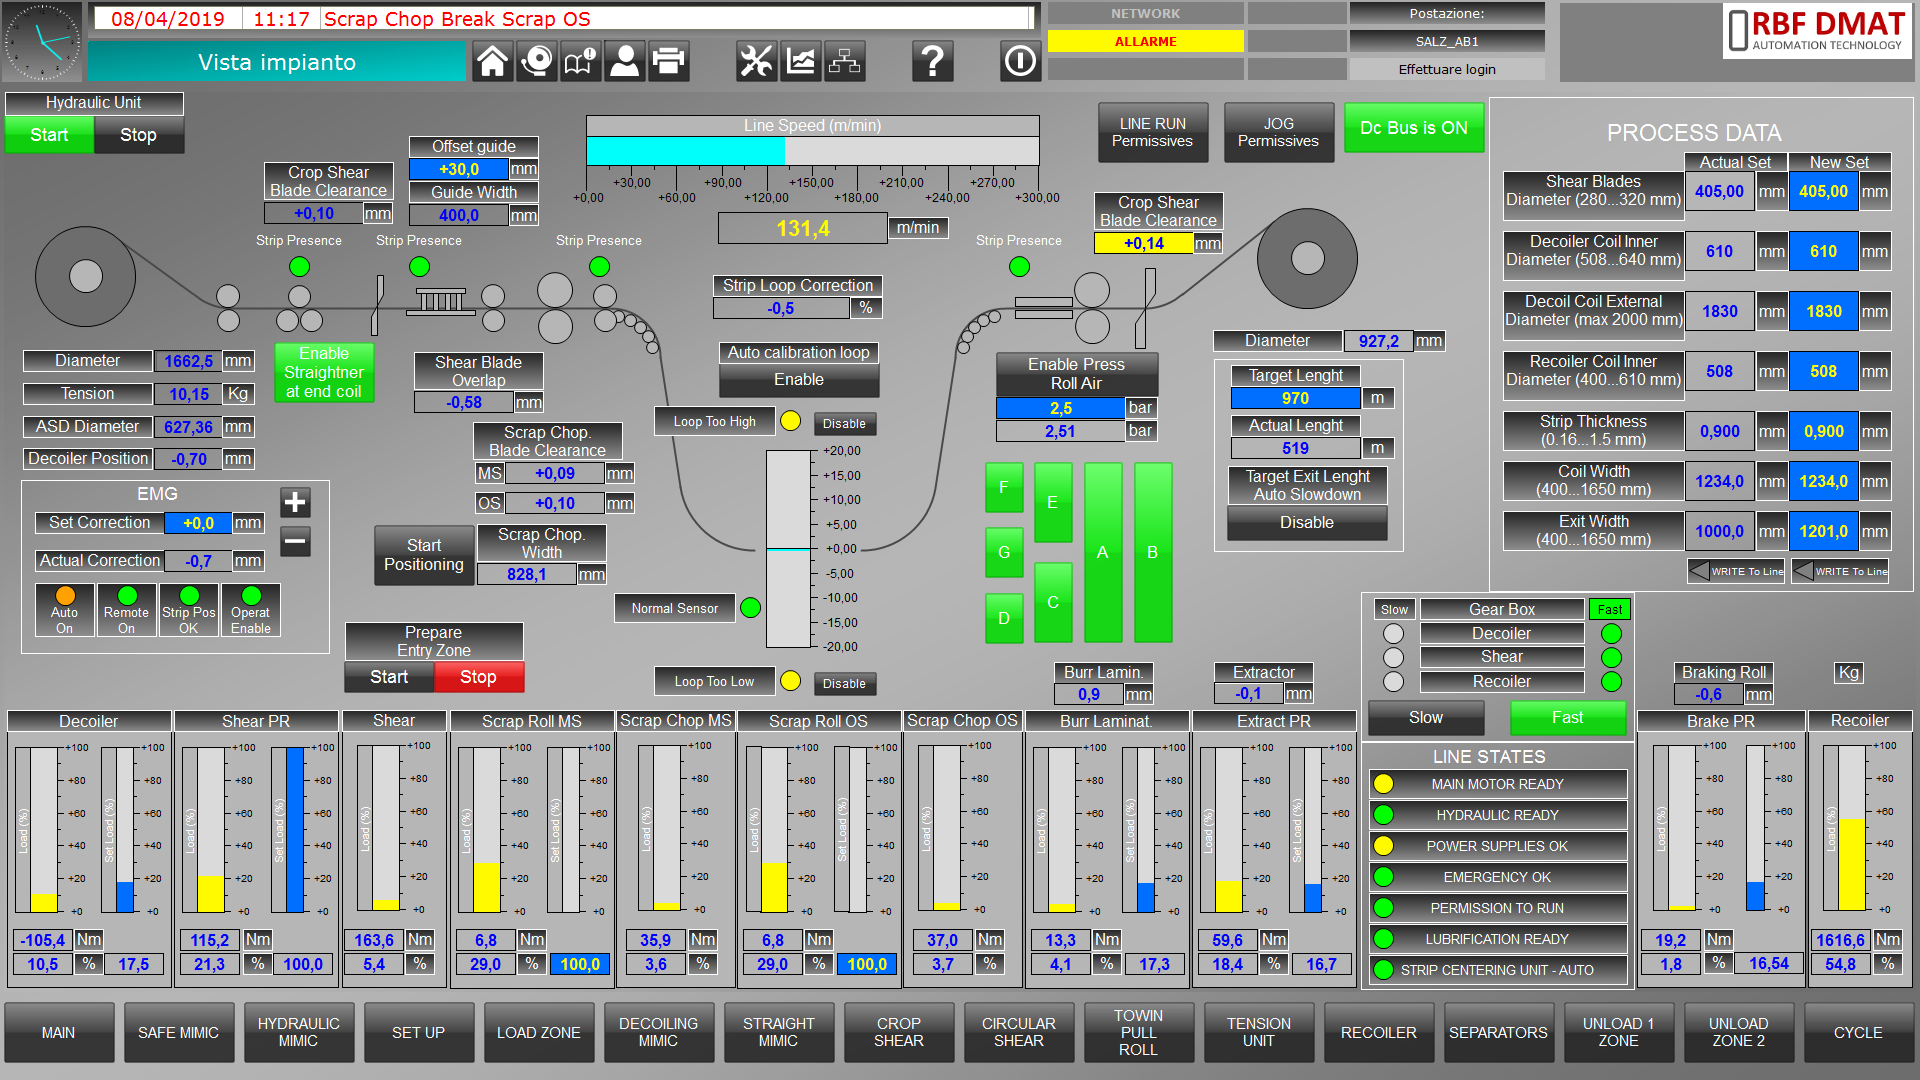Open JOG Permissives
This screenshot has width=1920, height=1080.
pyautogui.click(x=1279, y=132)
